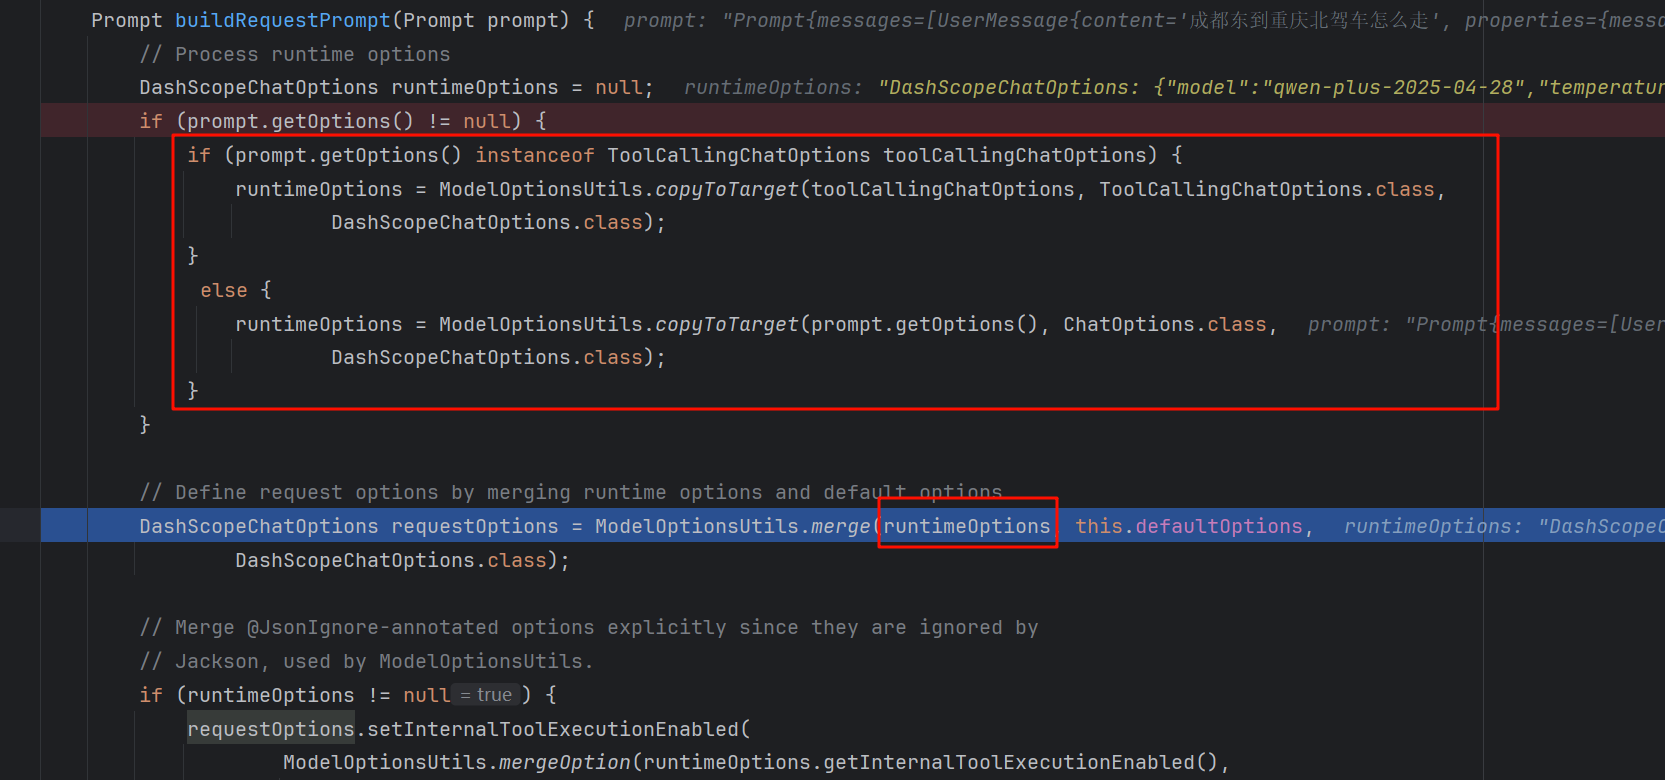Screen dimensions: 1665x780
Task: Click the inline runtimeOptions debug hint on highlighted line
Action: coord(1504,526)
